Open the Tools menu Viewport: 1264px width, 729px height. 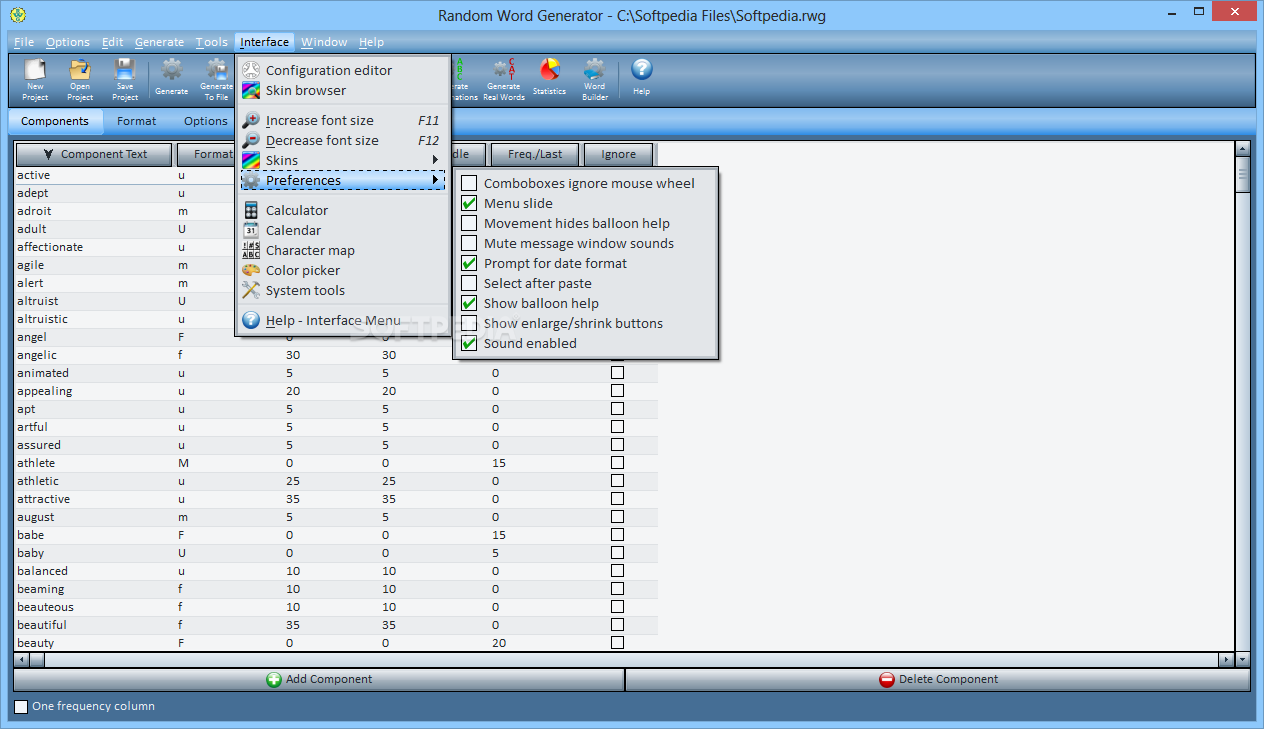212,42
